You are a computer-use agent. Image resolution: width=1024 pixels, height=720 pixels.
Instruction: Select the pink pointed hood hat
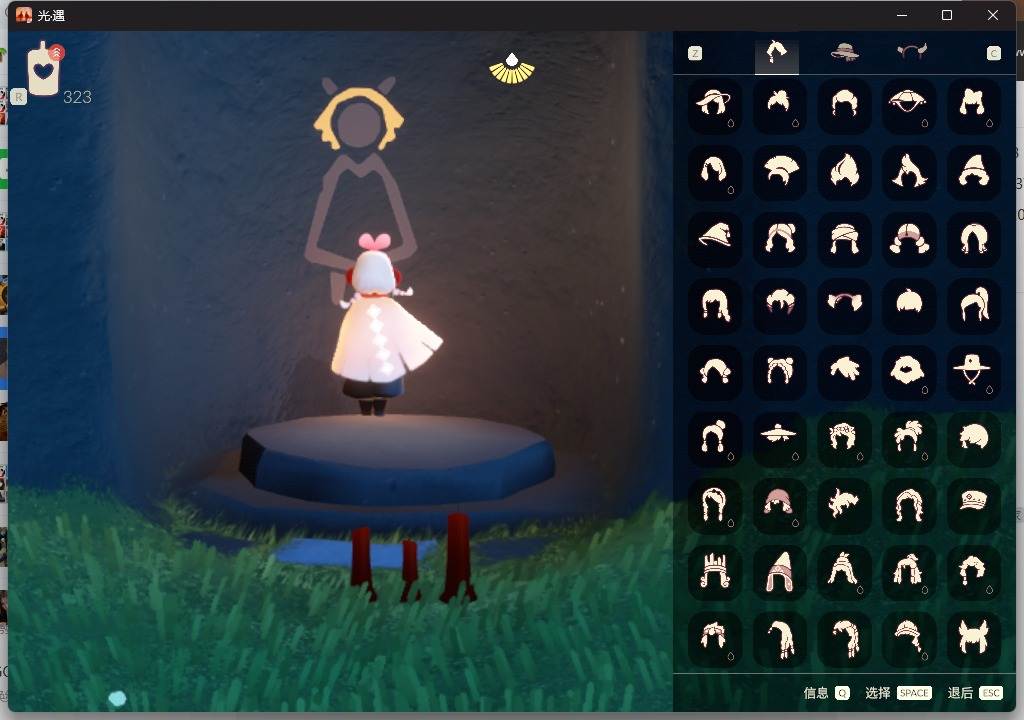pyautogui.click(x=778, y=571)
